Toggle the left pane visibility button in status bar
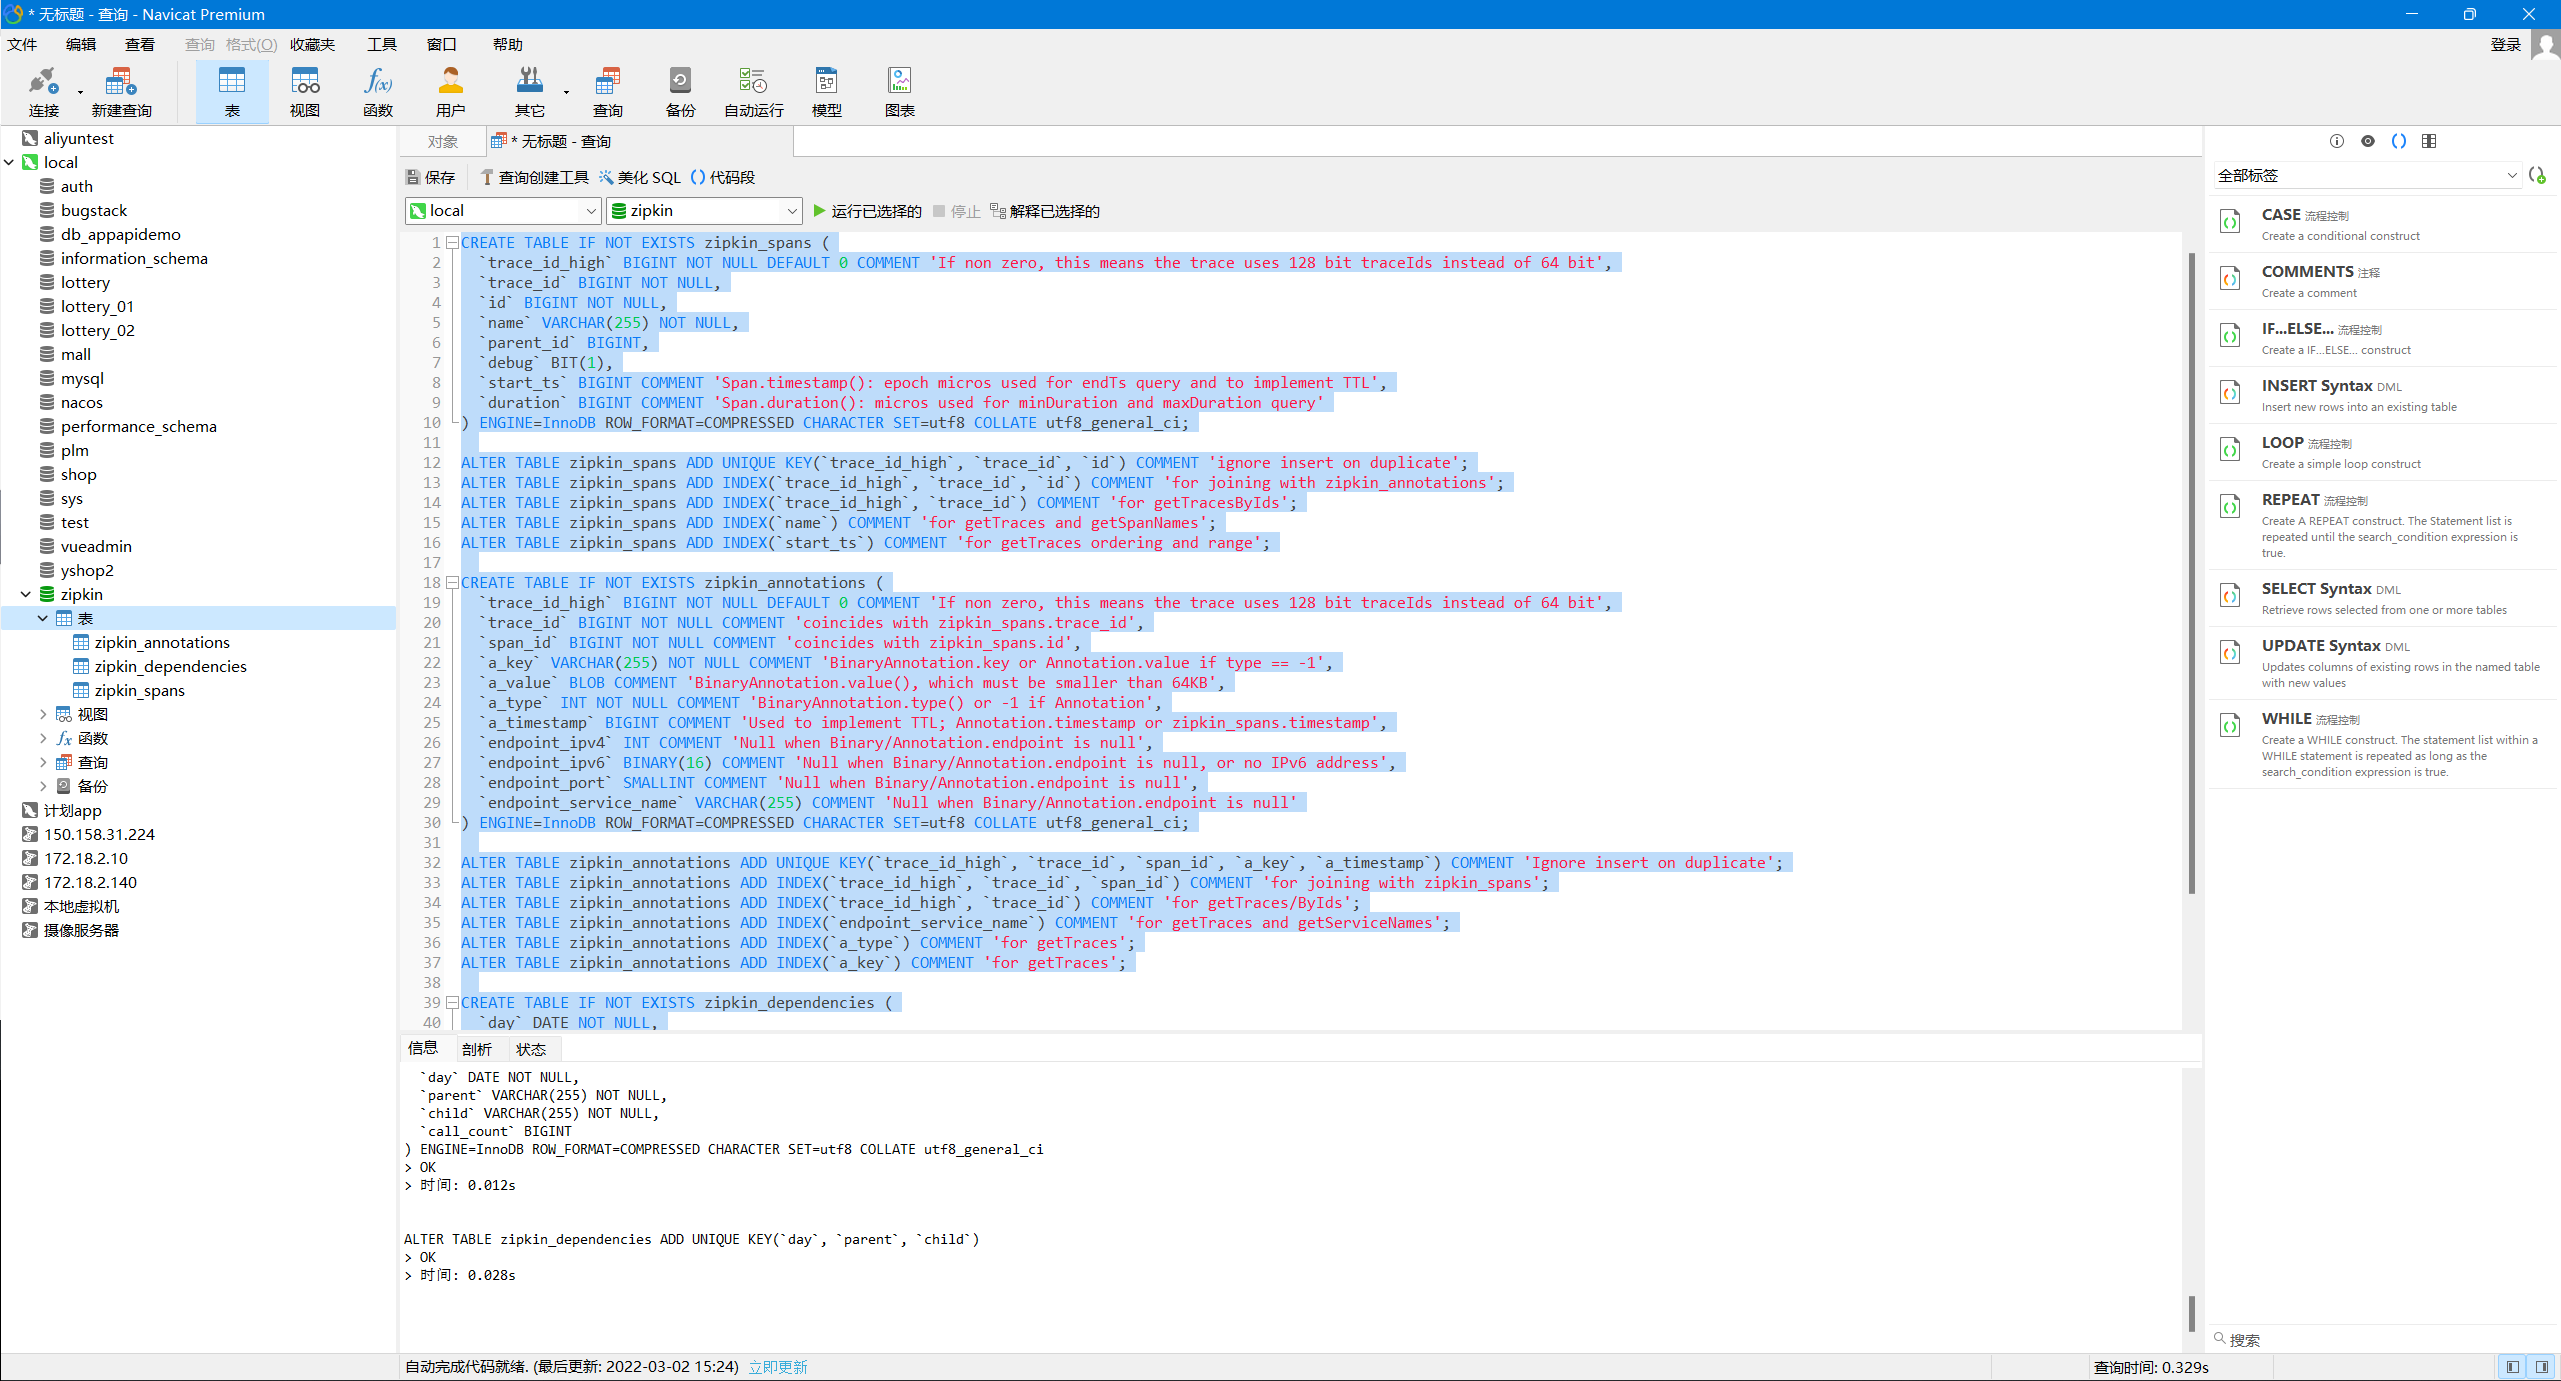This screenshot has height=1381, width=2561. [x=2511, y=1366]
